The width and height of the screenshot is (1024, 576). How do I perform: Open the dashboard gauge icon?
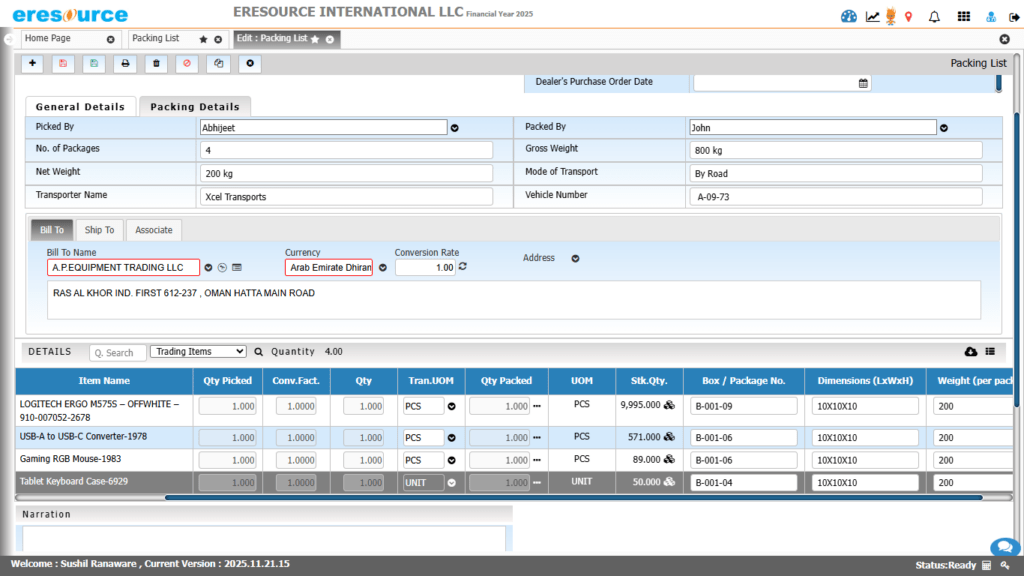849,16
